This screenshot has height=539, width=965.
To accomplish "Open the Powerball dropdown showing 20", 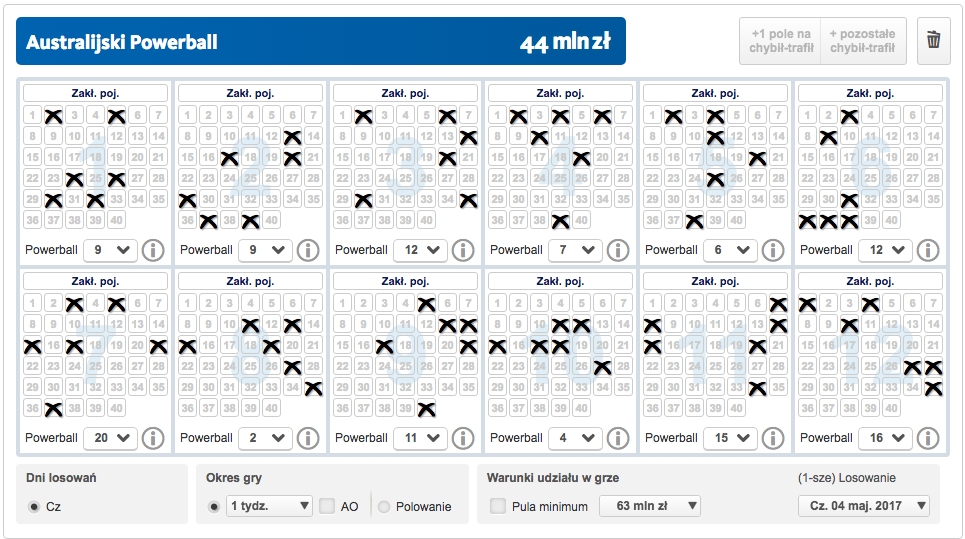I will point(110,438).
